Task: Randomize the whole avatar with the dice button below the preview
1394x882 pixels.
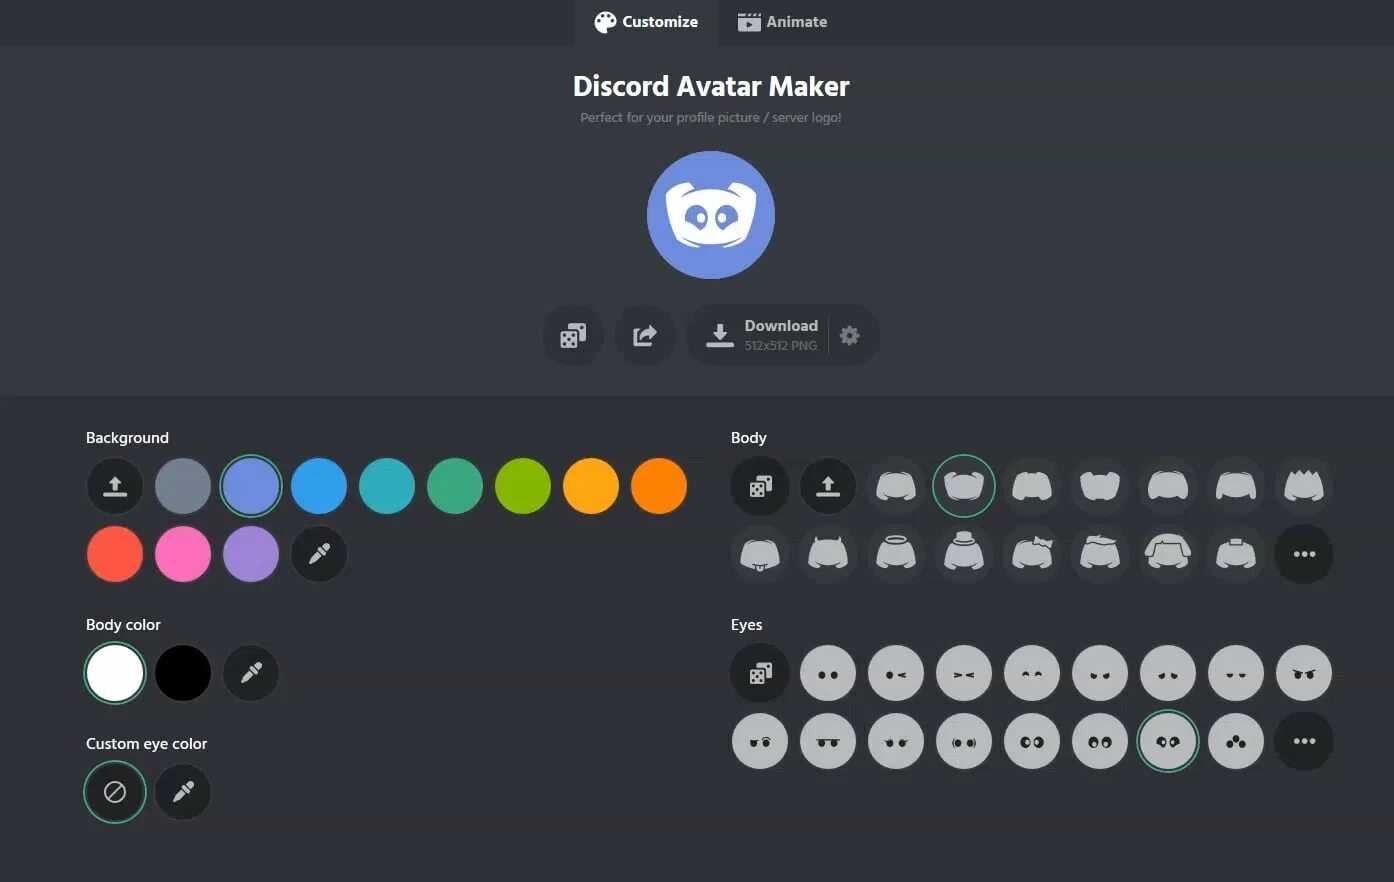Action: point(573,335)
